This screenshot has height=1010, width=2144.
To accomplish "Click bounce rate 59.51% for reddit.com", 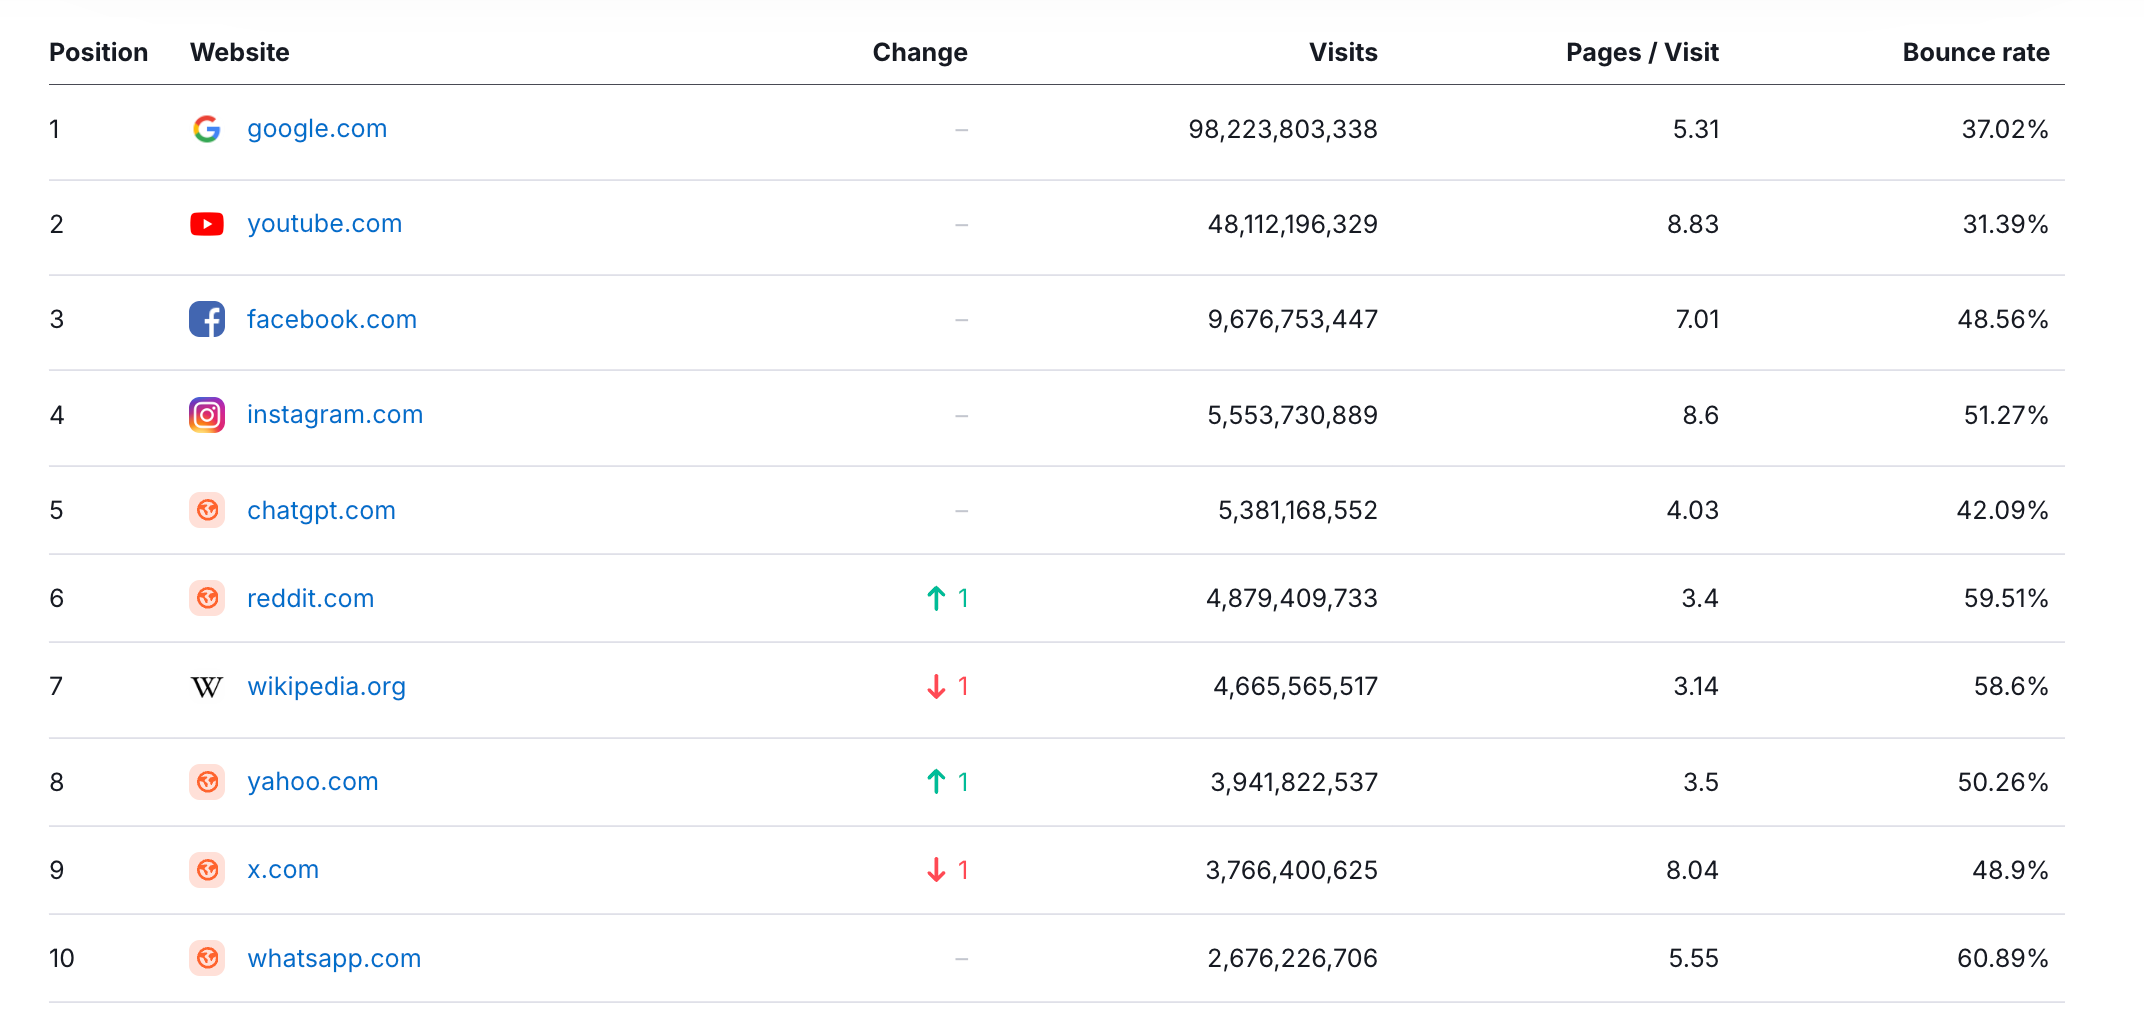I will tap(2006, 598).
